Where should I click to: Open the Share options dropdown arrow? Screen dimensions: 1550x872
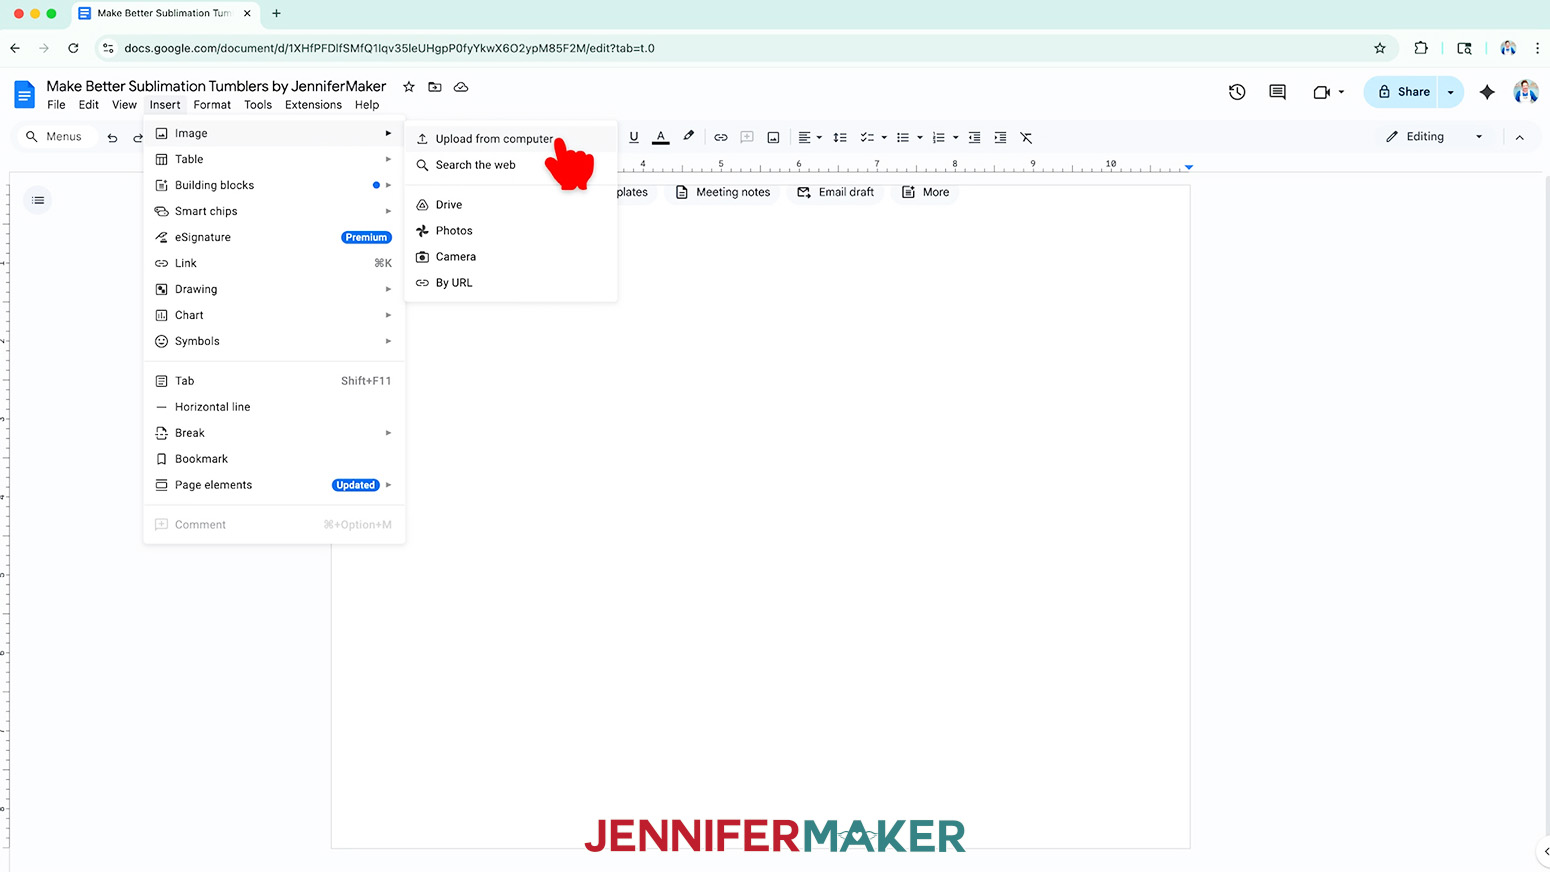1451,92
